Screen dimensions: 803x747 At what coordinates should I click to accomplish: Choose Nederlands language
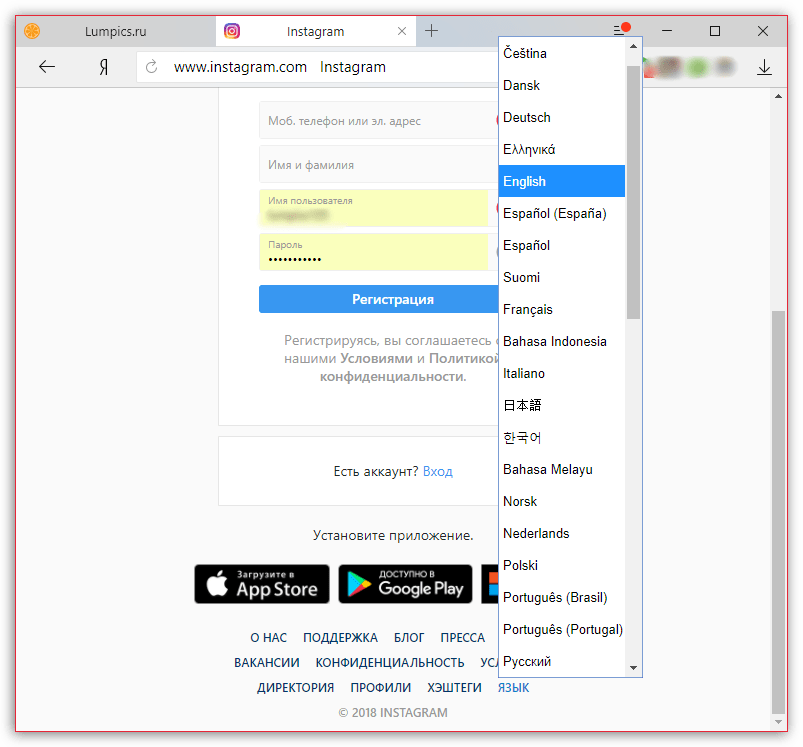click(561, 533)
